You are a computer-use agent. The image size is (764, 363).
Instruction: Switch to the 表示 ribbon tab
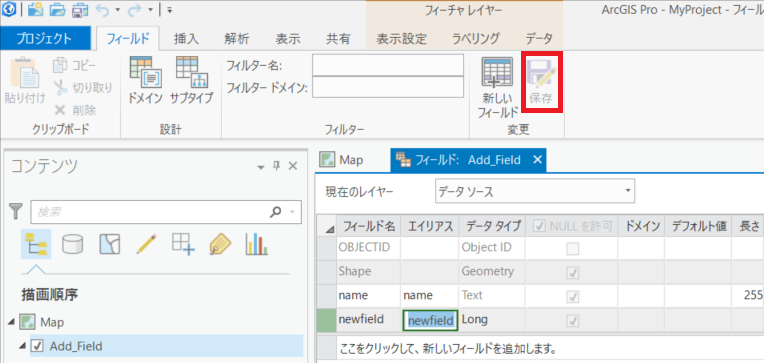[288, 38]
